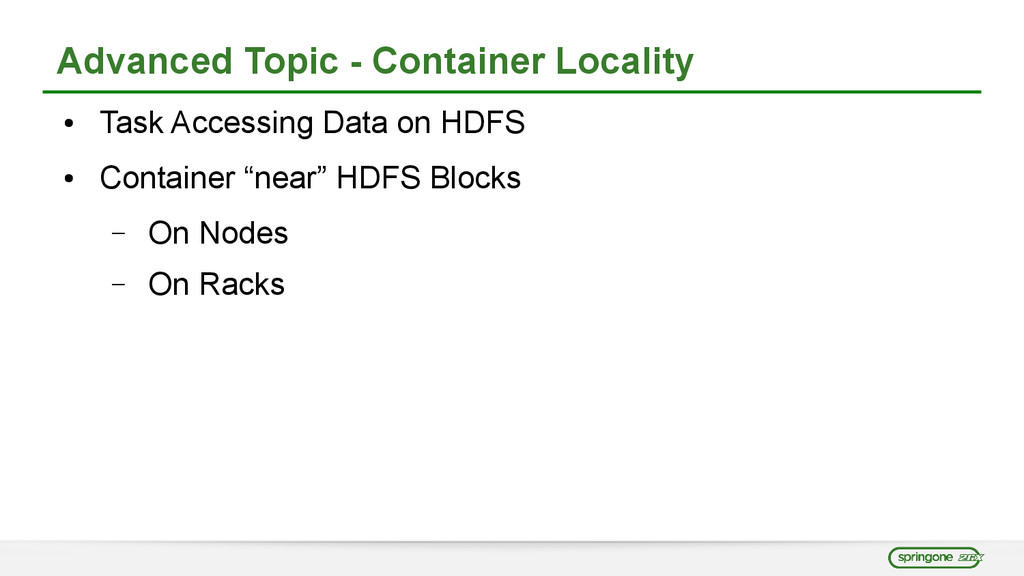Select the On Racks sub-item text
1024x576 pixels.
tap(216, 284)
